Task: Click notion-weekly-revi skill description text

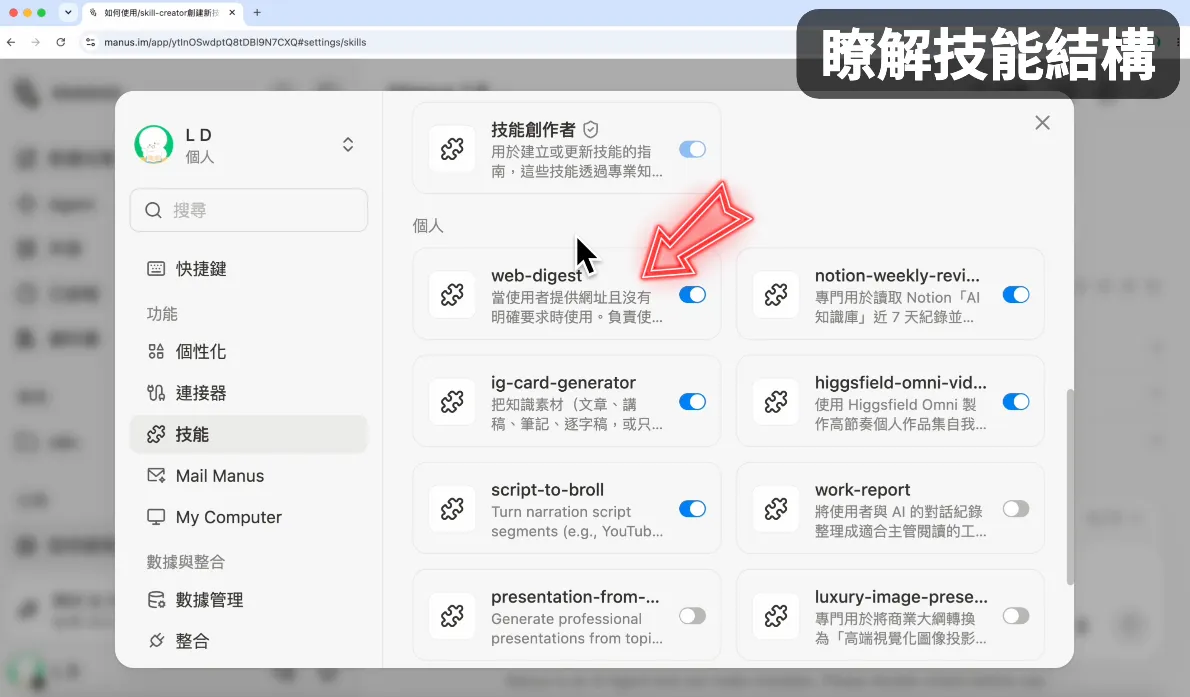Action: (x=898, y=308)
